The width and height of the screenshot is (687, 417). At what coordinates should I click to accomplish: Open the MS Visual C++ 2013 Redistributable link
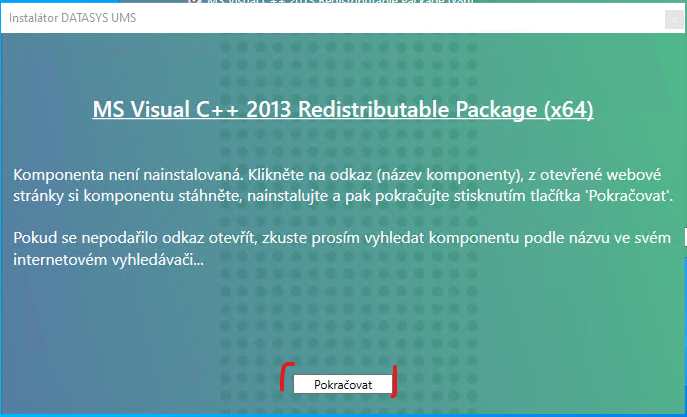(x=343, y=109)
